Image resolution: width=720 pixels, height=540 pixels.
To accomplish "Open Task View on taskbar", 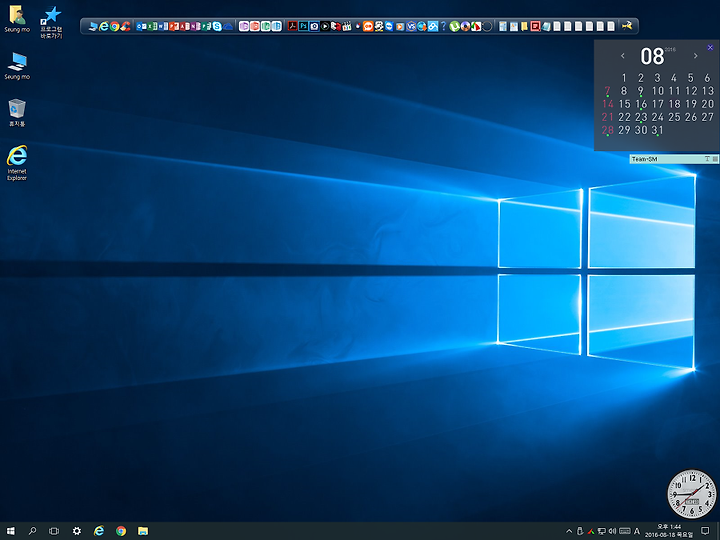I will pyautogui.click(x=54, y=531).
